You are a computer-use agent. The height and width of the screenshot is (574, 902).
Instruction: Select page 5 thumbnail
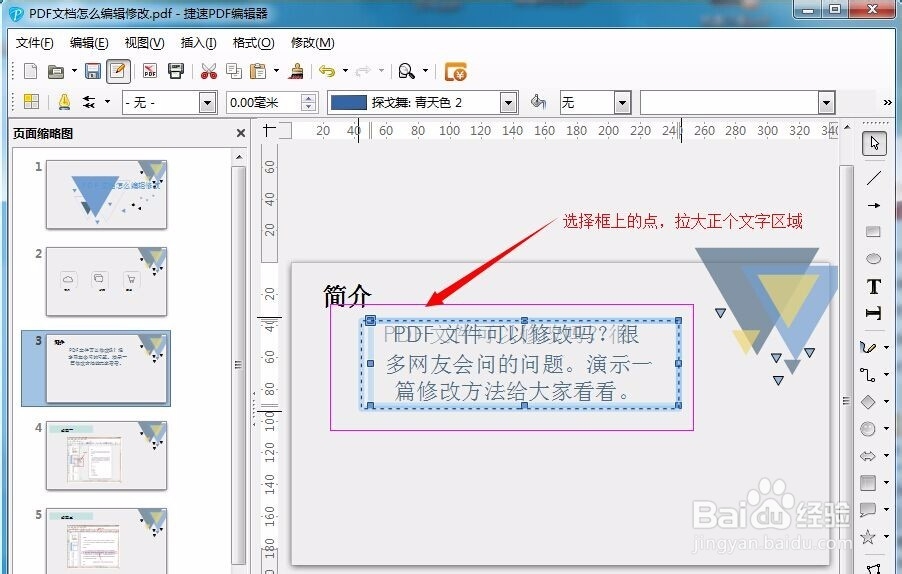106,541
